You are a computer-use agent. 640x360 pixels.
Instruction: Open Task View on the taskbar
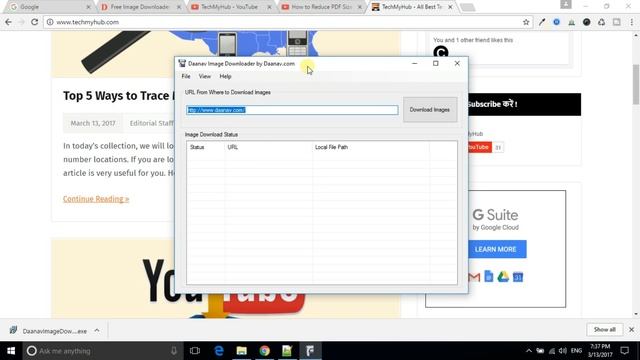coord(195,351)
